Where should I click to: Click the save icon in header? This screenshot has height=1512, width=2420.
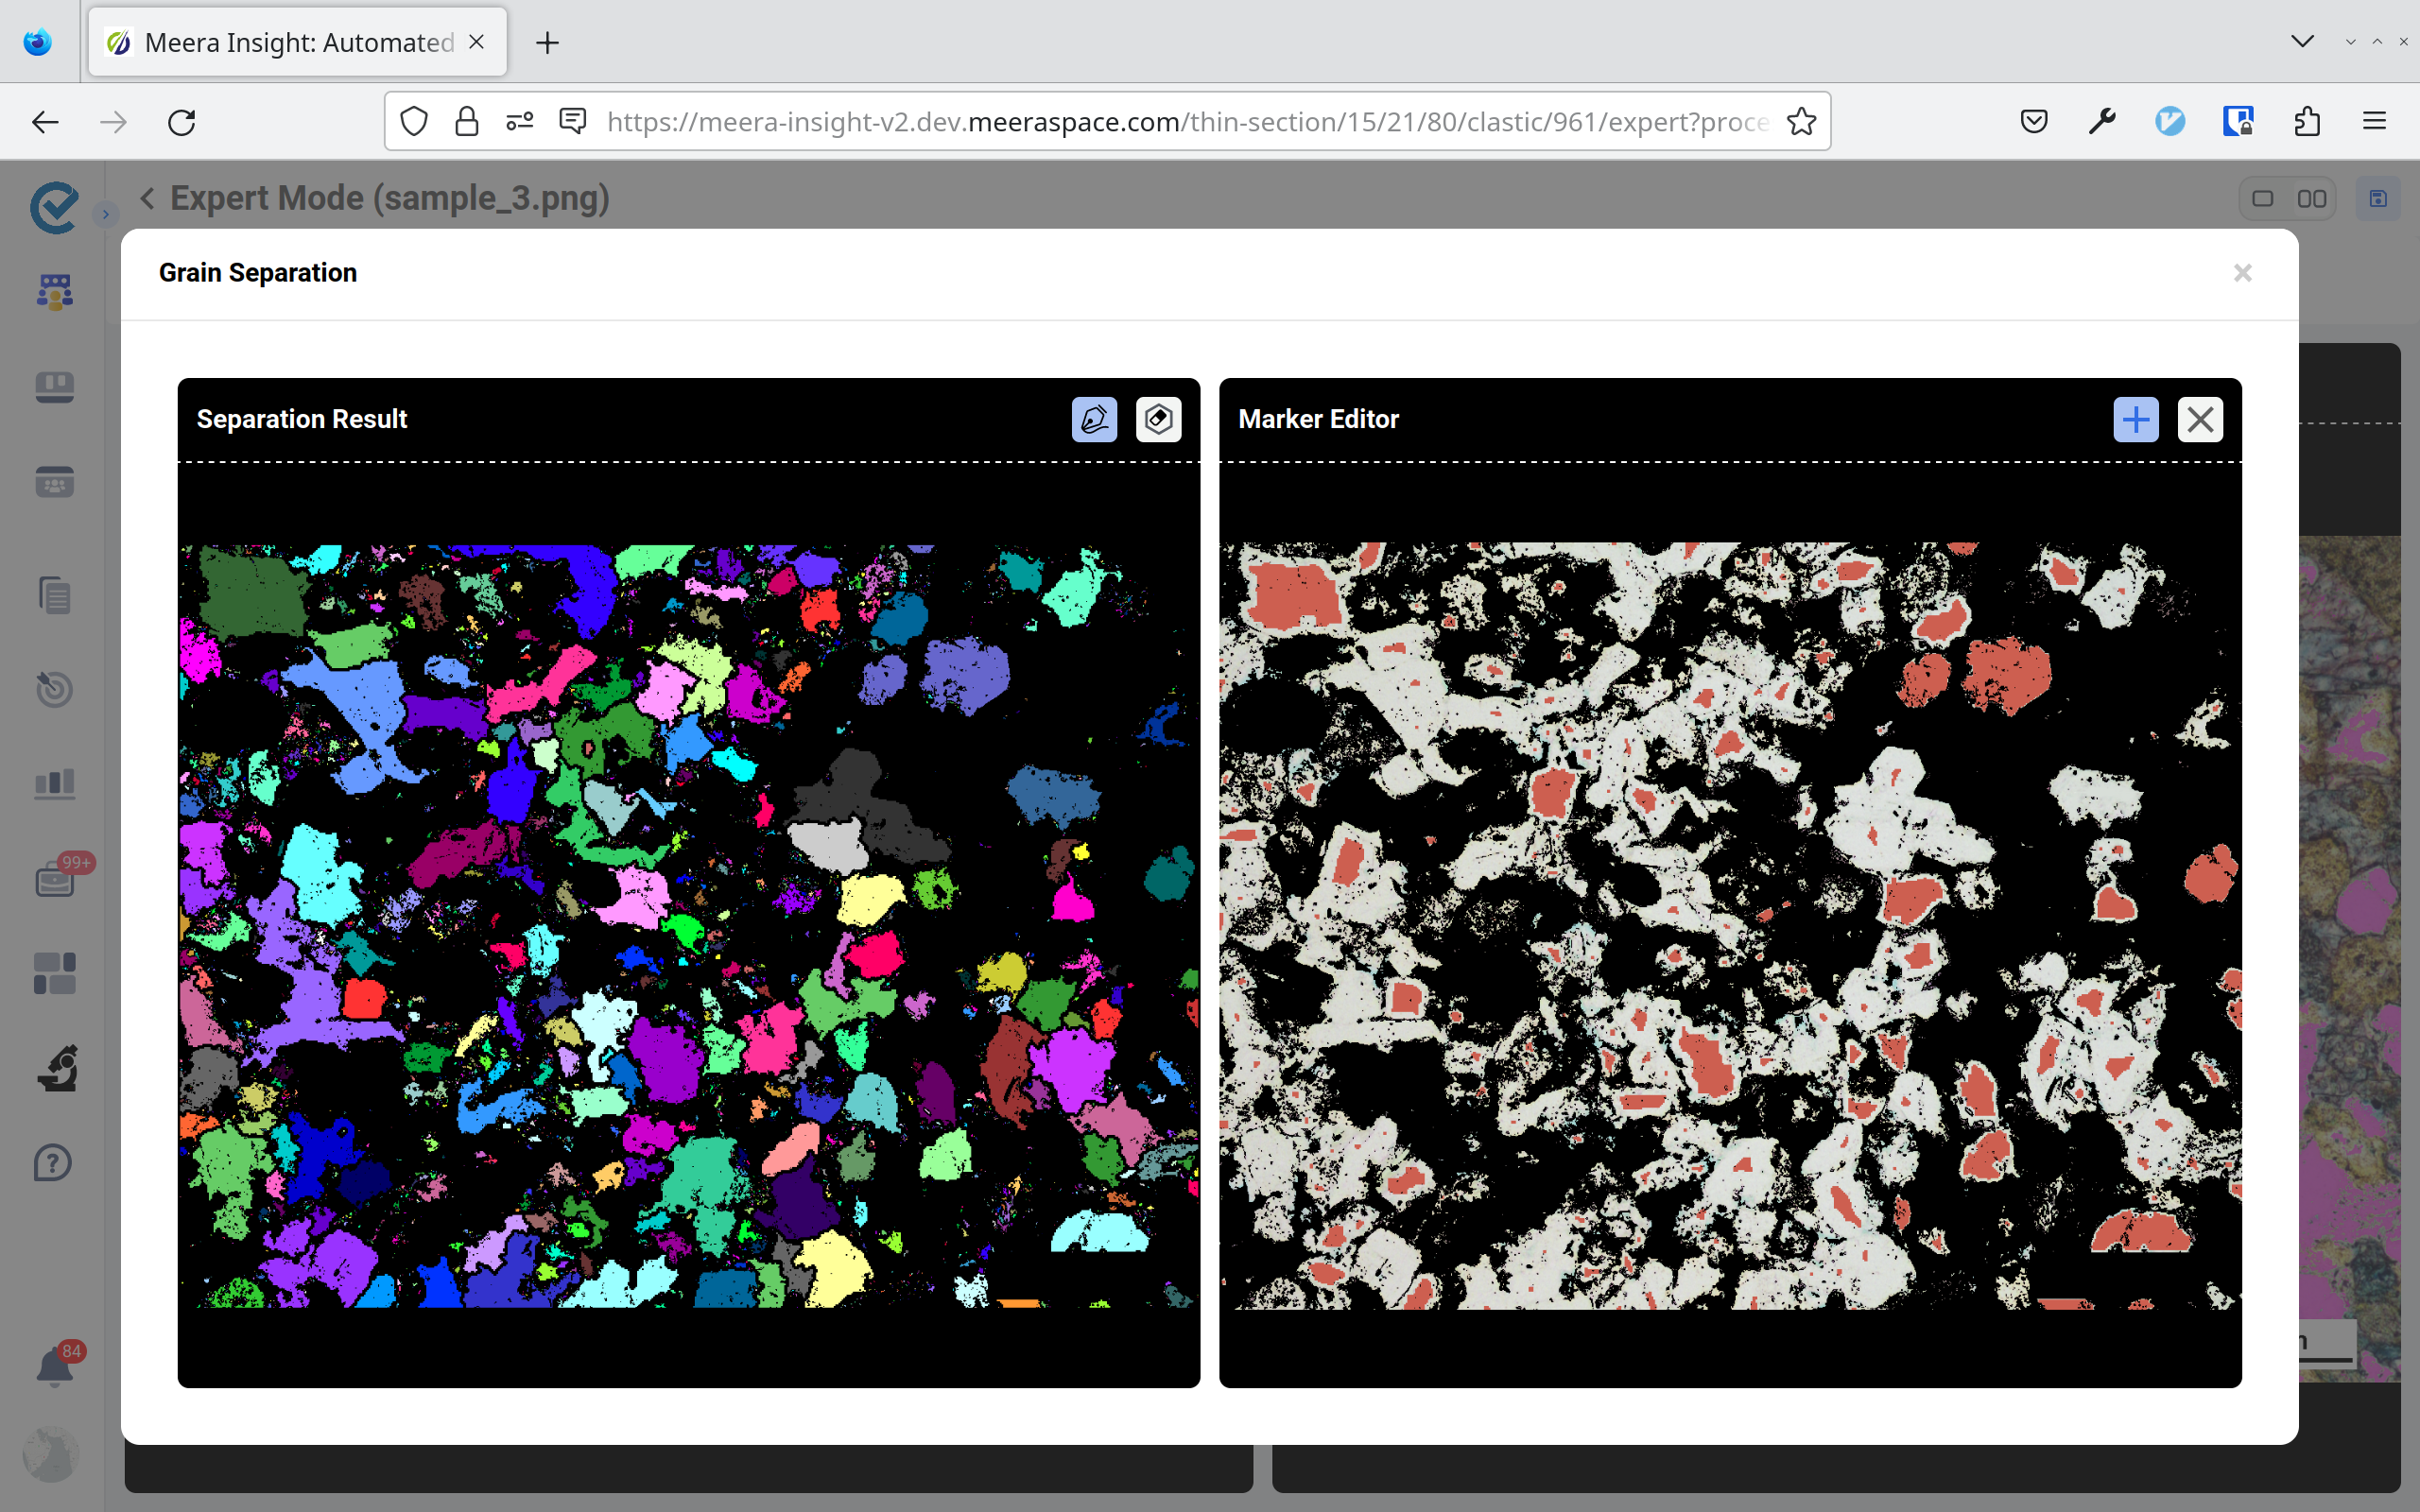(2378, 199)
